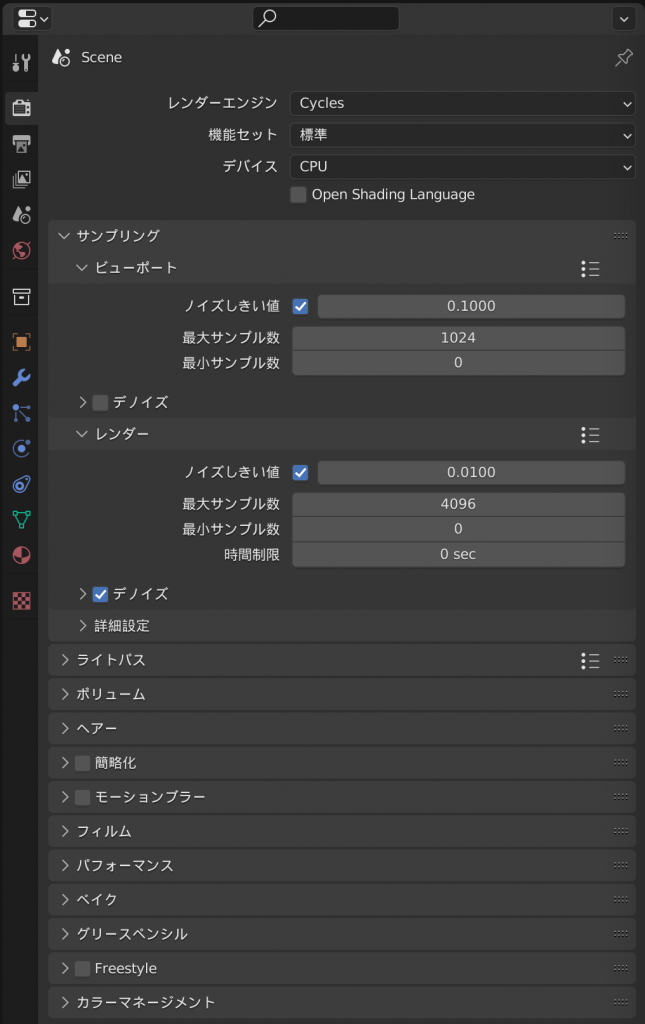The height and width of the screenshot is (1024, 645).
Task: Click the properties search field
Action: point(326,18)
